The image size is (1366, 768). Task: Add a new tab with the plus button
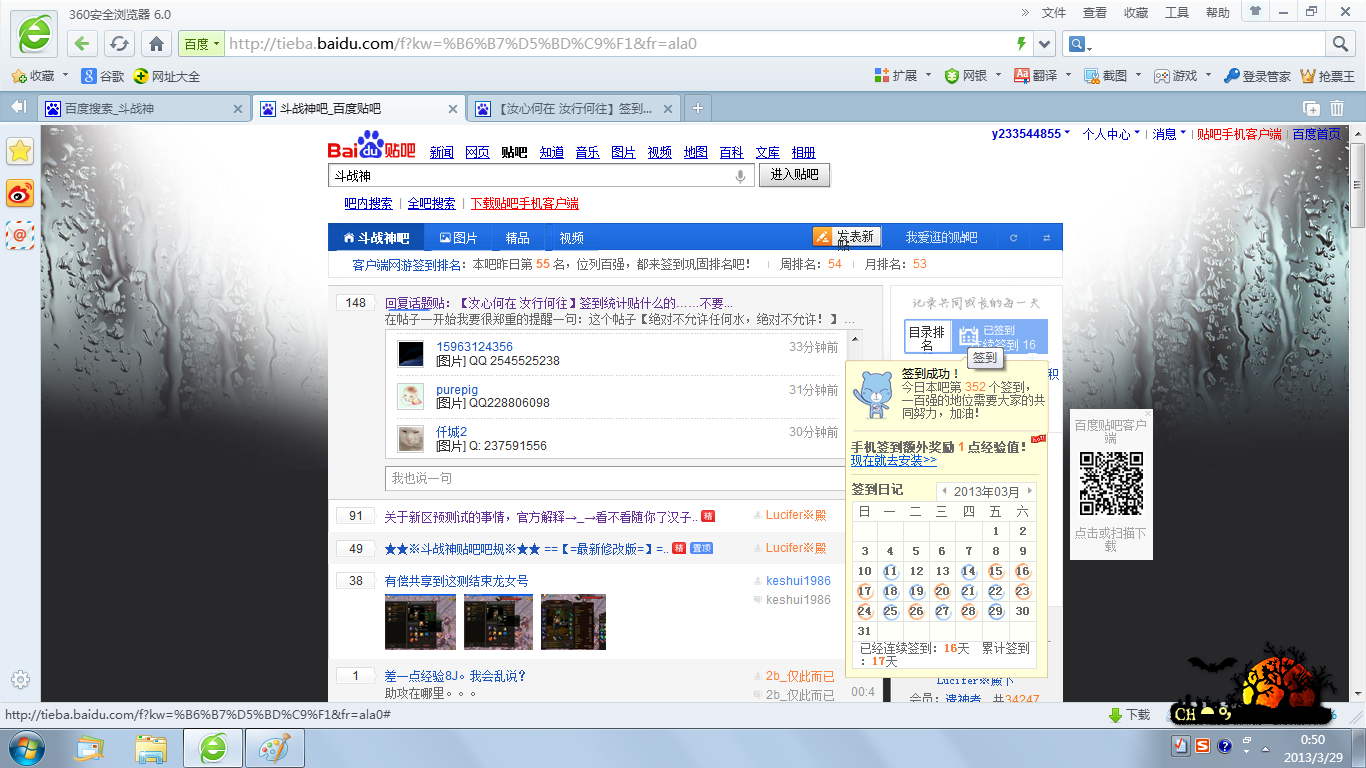[x=698, y=108]
